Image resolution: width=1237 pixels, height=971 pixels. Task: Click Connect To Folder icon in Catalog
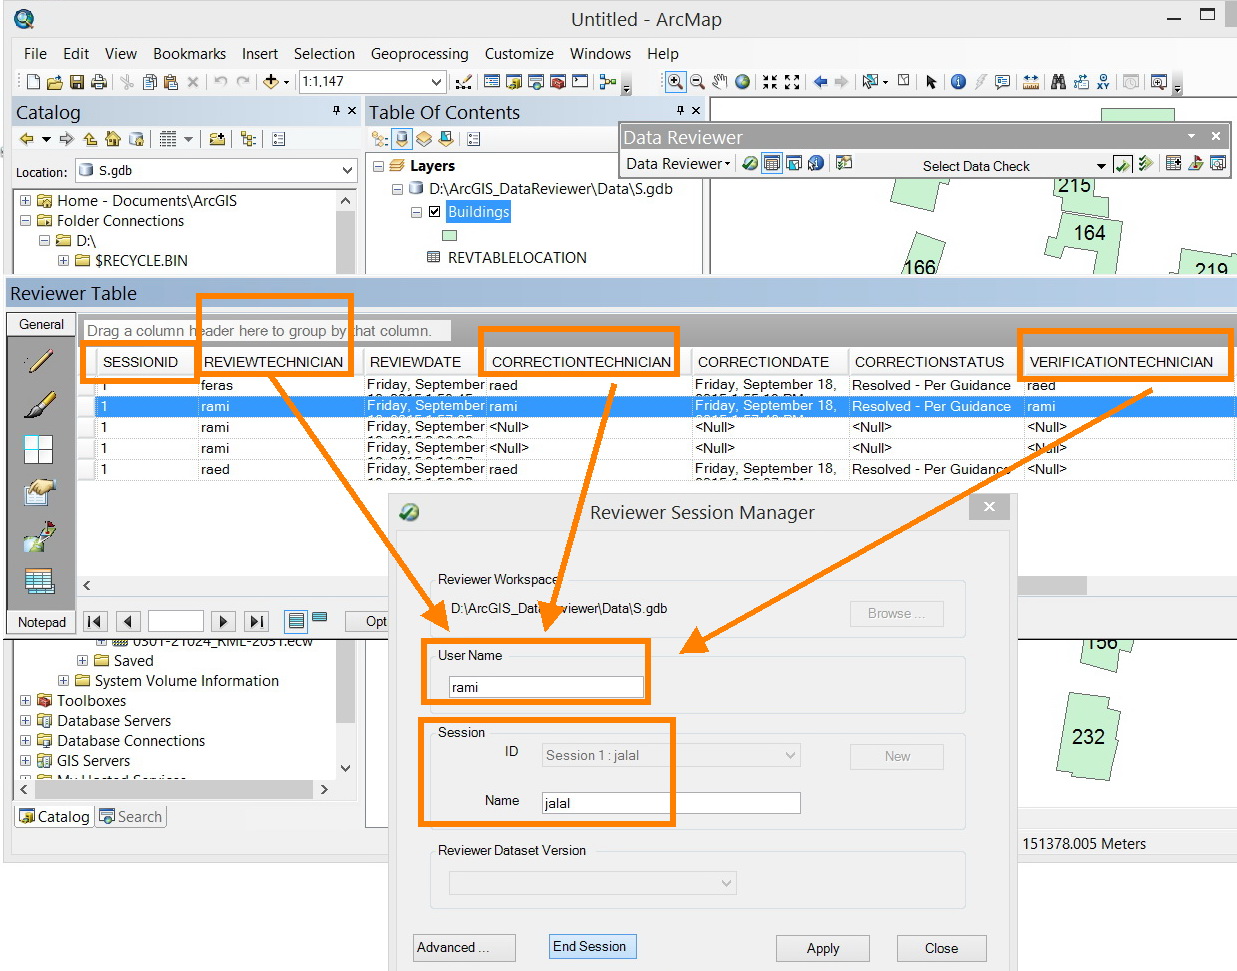click(217, 139)
